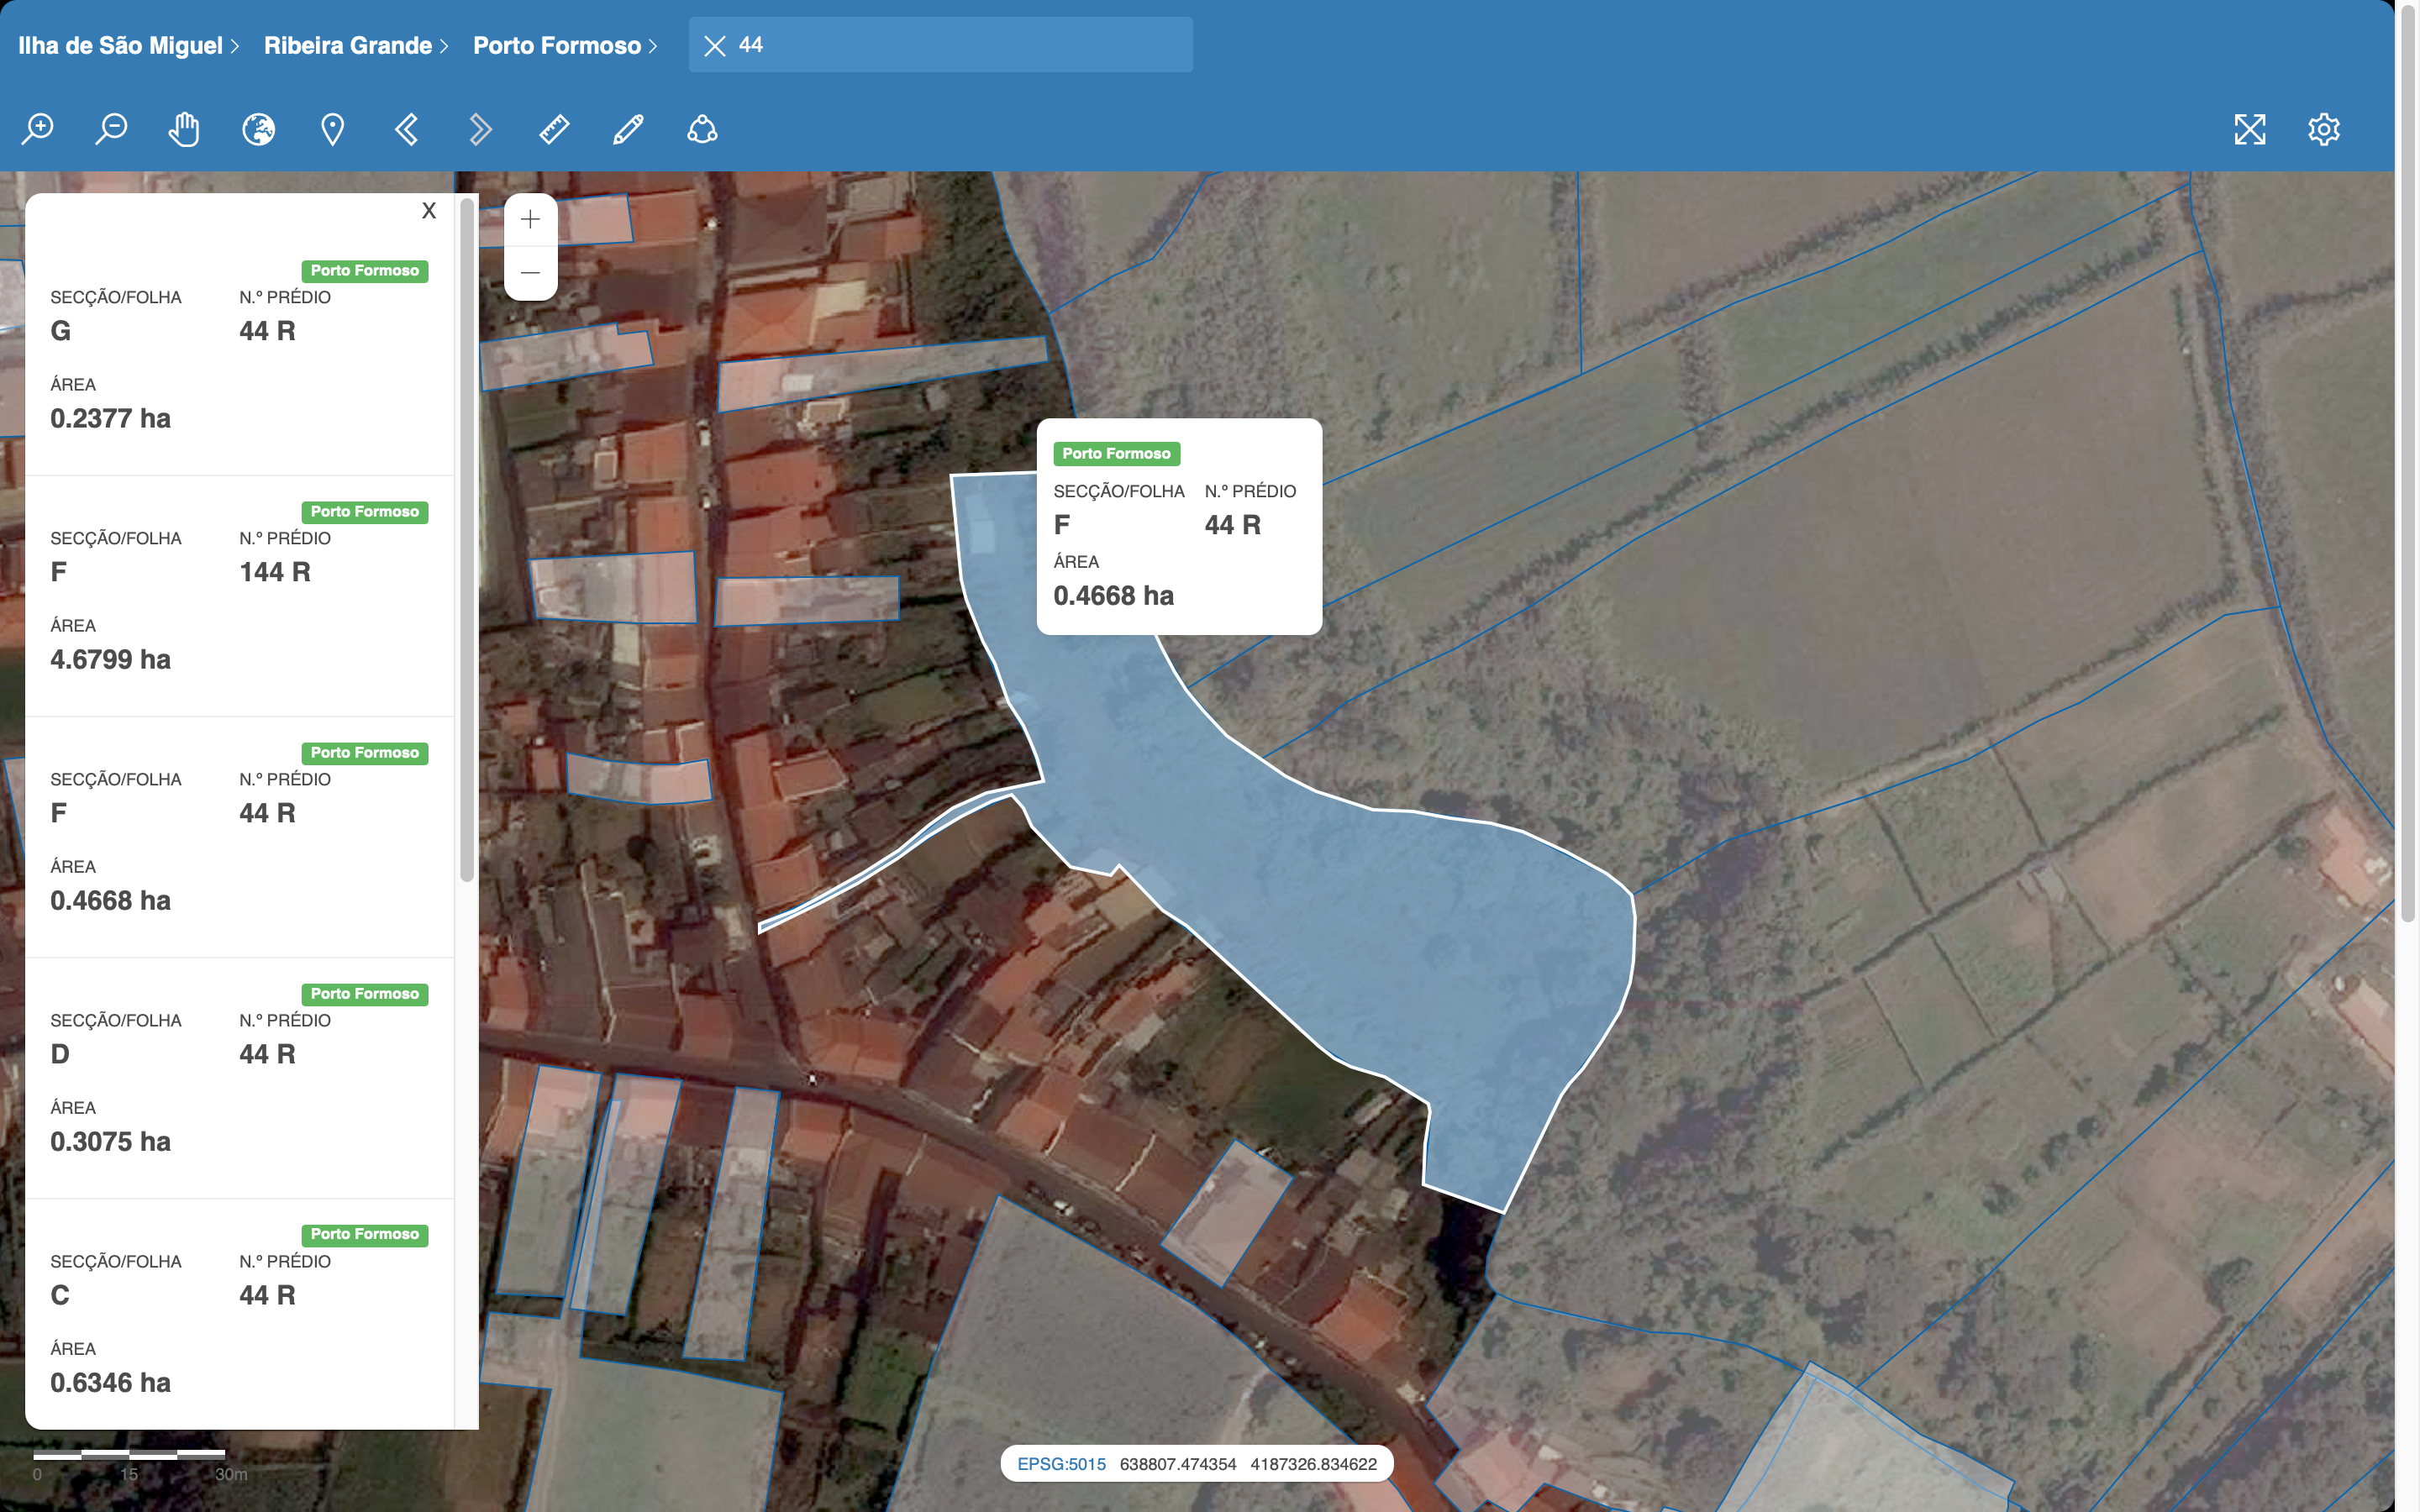Click the search field containing 44

click(x=960, y=45)
